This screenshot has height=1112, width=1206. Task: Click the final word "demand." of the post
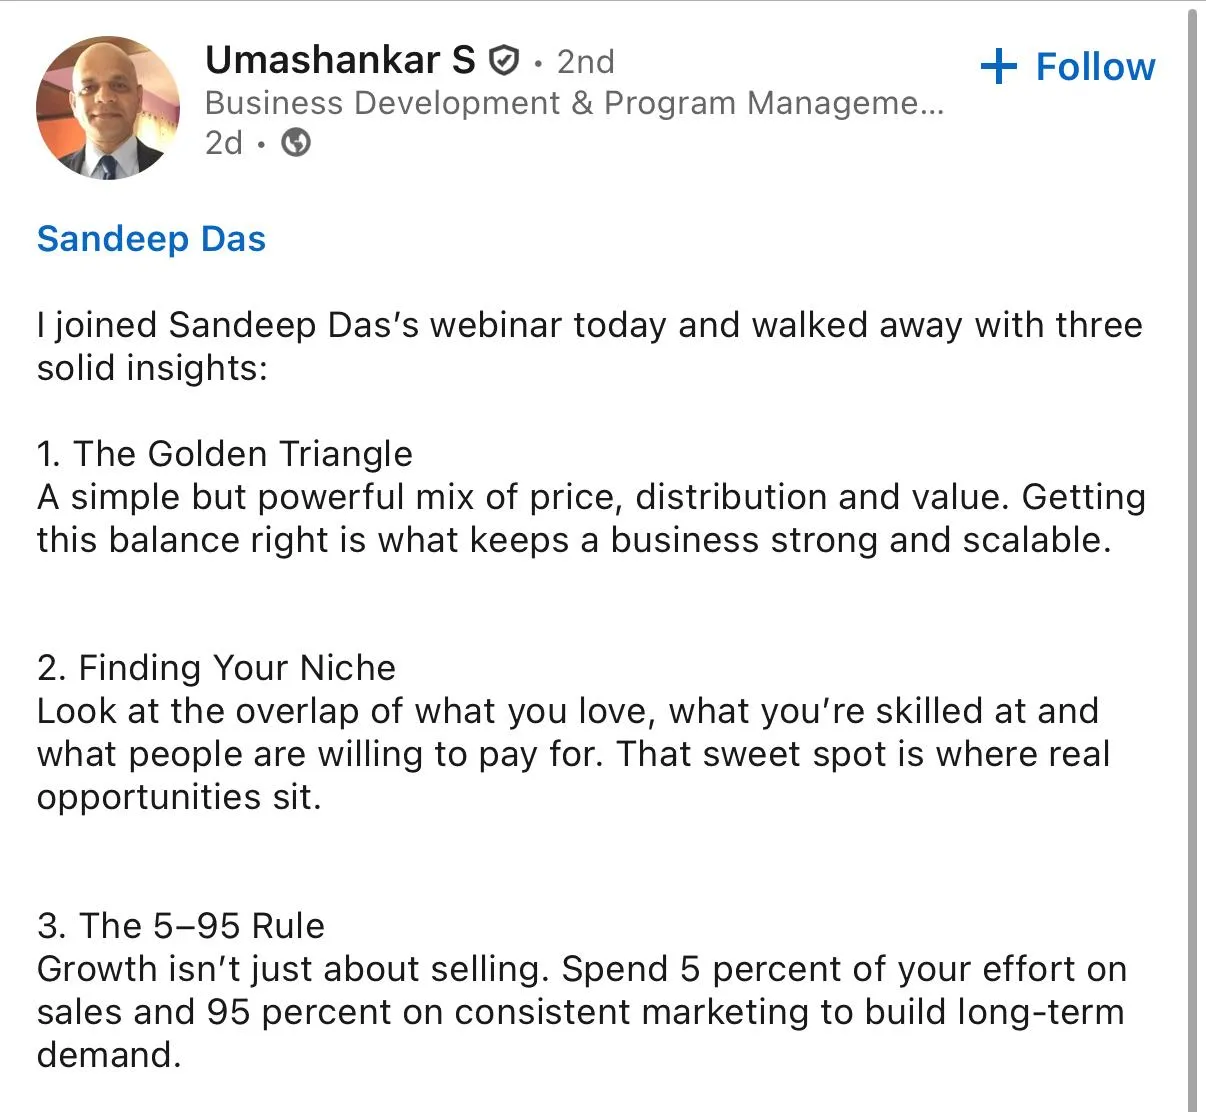tap(109, 1055)
